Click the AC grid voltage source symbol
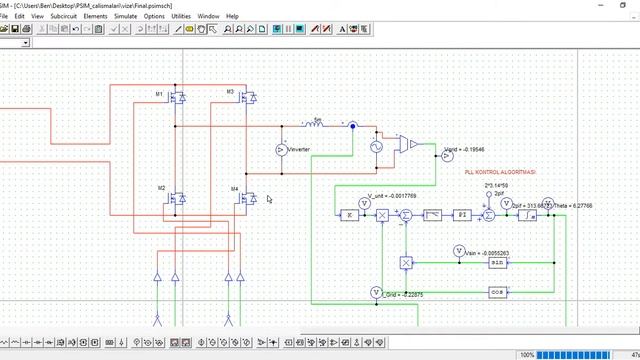This screenshot has height=360, width=640. (x=376, y=147)
